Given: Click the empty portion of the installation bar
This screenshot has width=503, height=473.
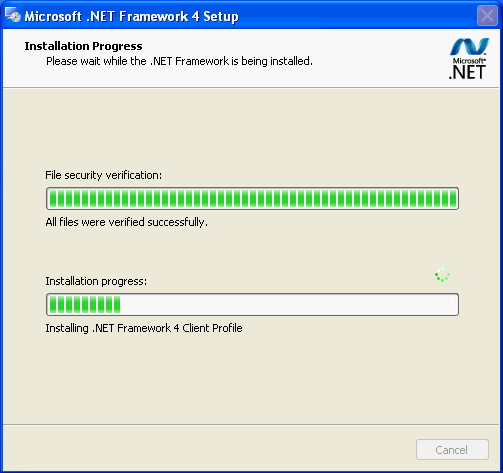Looking at the screenshot, I should 289,304.
